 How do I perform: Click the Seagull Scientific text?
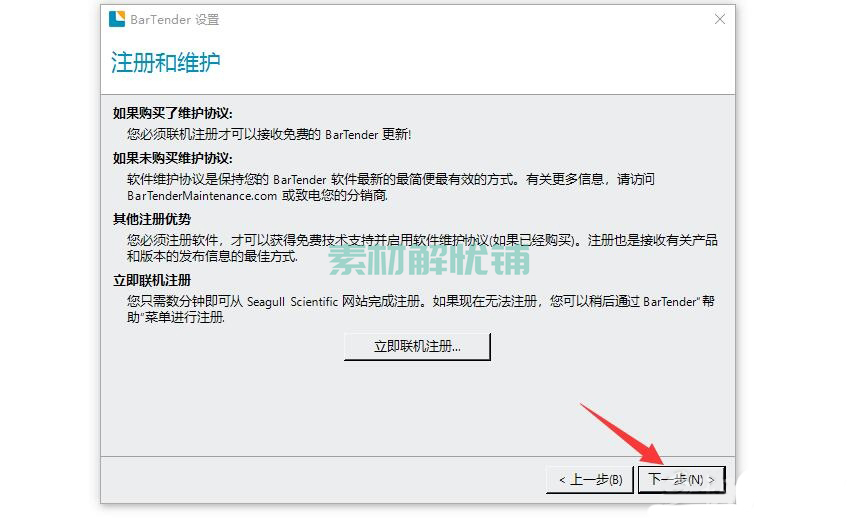pos(292,301)
